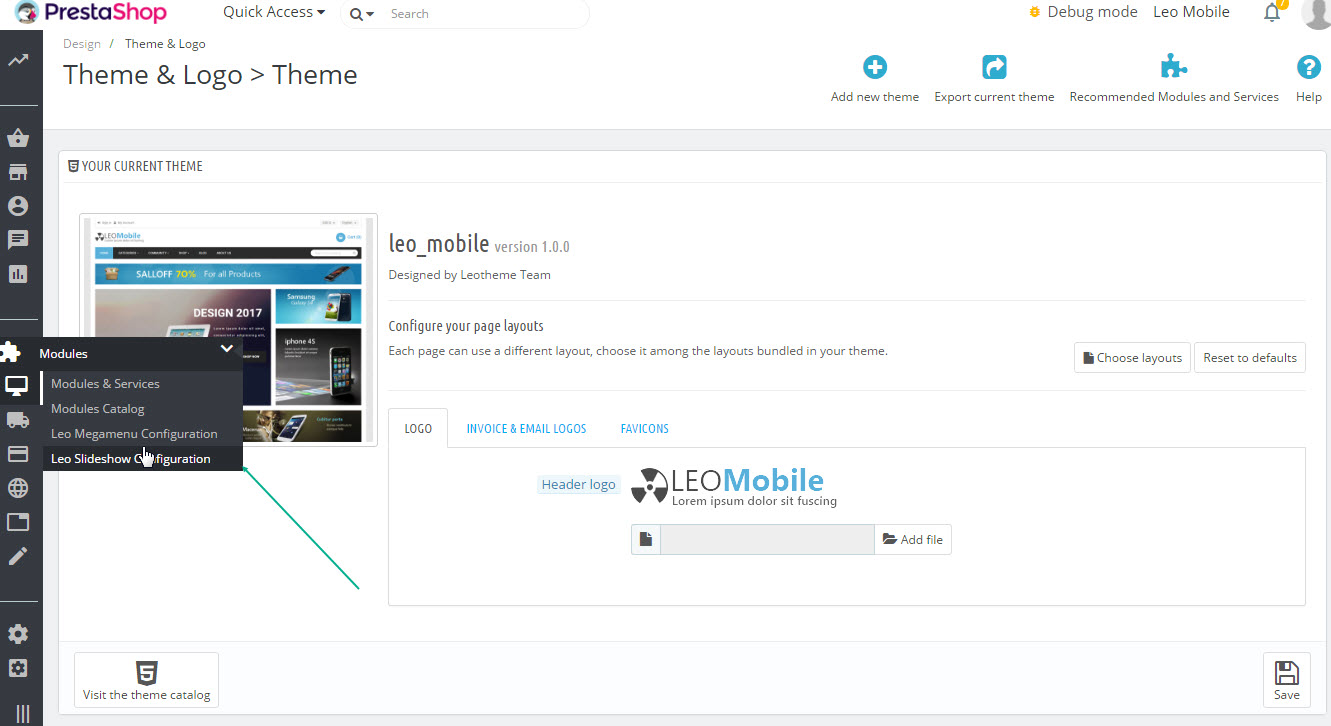1331x726 pixels.
Task: Open Recommended Modules and Services puzzle icon
Action: [x=1174, y=67]
